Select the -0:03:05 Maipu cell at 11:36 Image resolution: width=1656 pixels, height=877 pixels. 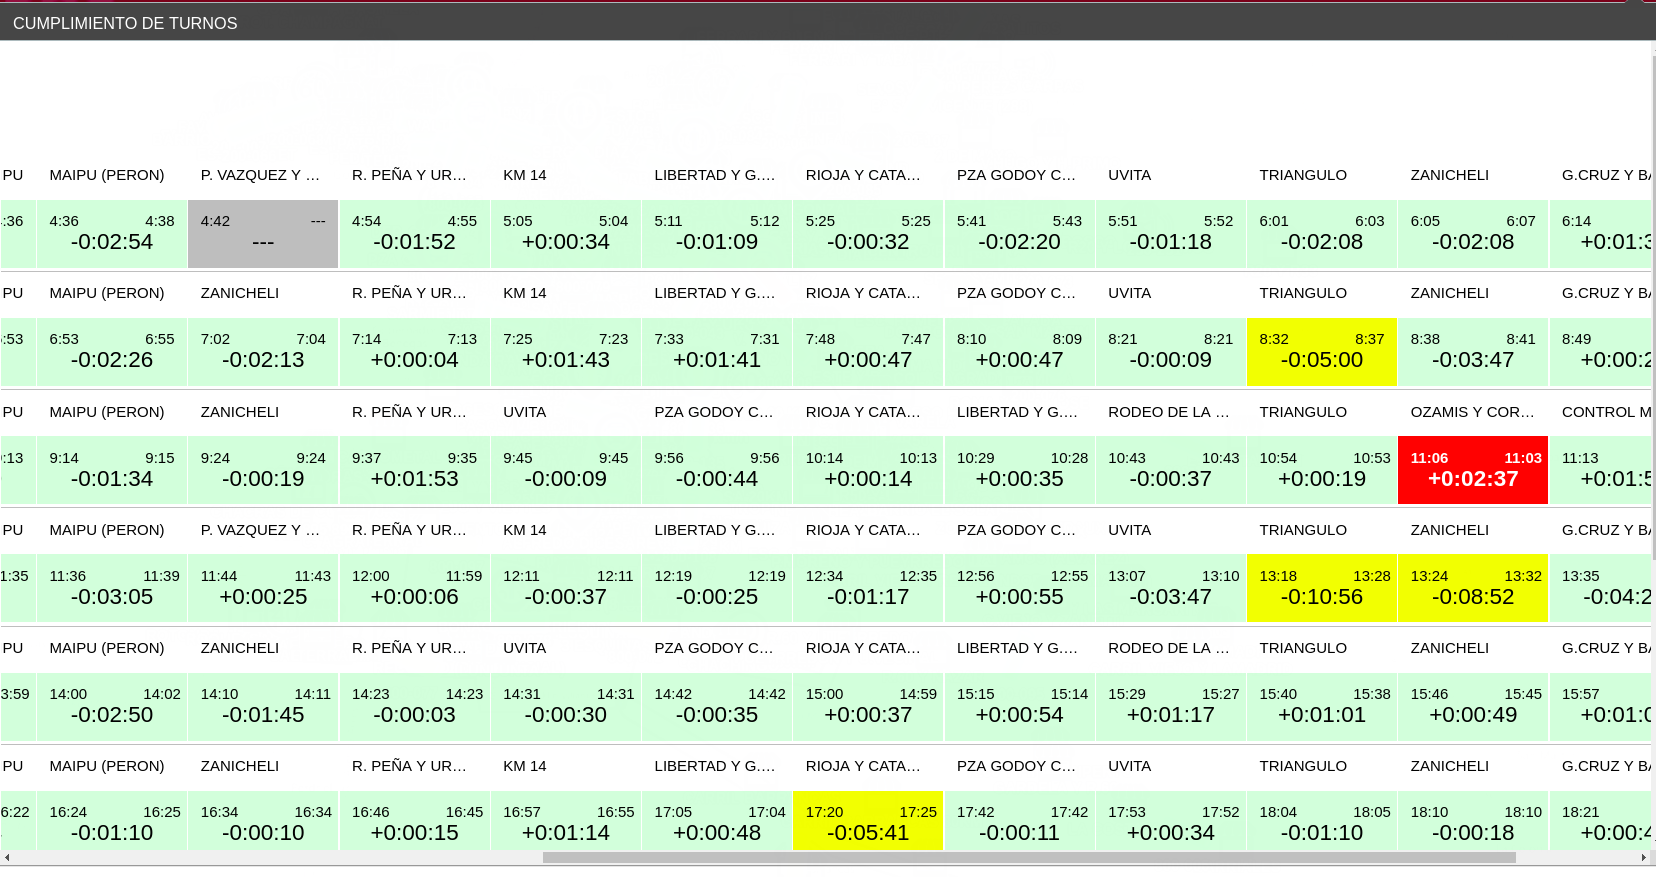[x=112, y=588]
